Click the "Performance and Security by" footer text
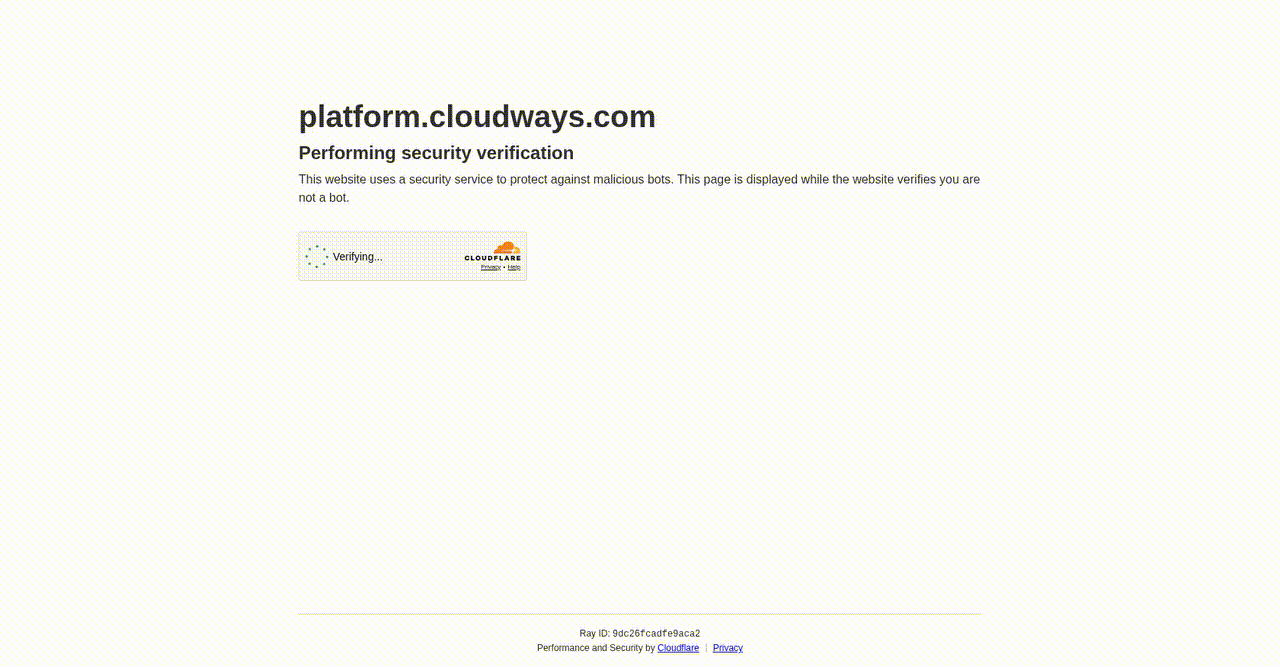The height and width of the screenshot is (667, 1280). [596, 648]
